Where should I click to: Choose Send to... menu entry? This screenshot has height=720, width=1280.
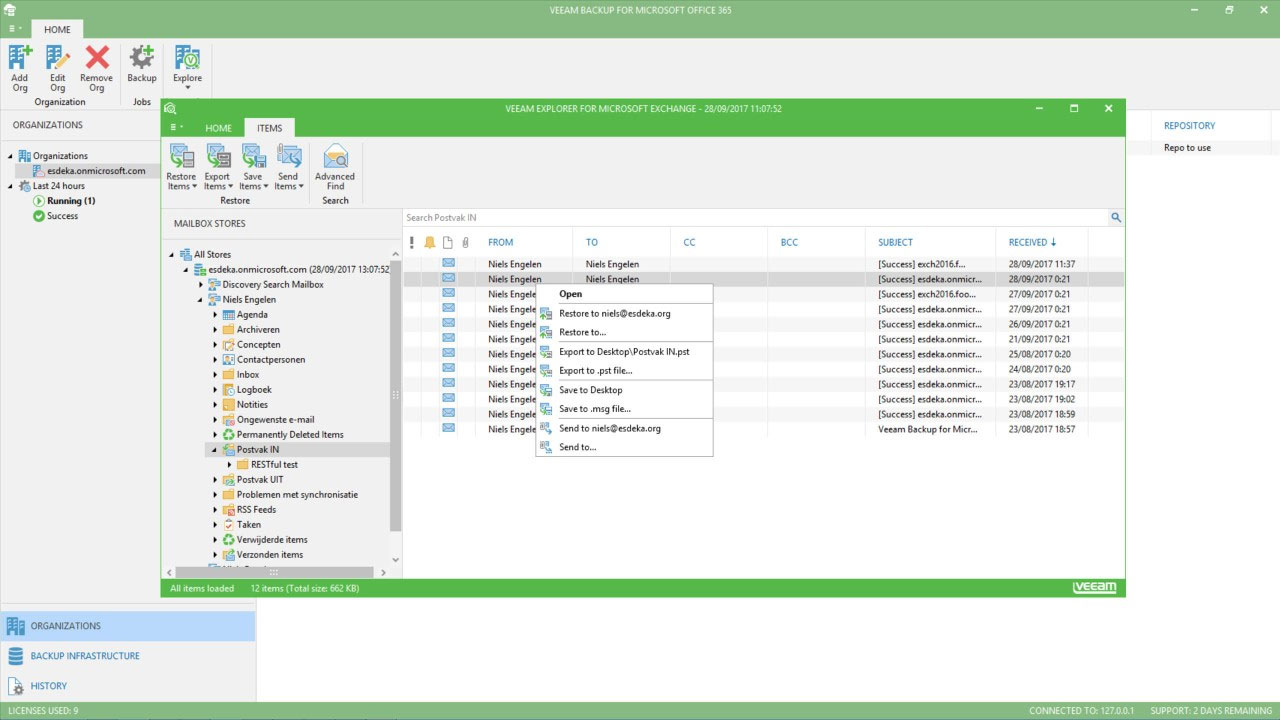[624, 447]
